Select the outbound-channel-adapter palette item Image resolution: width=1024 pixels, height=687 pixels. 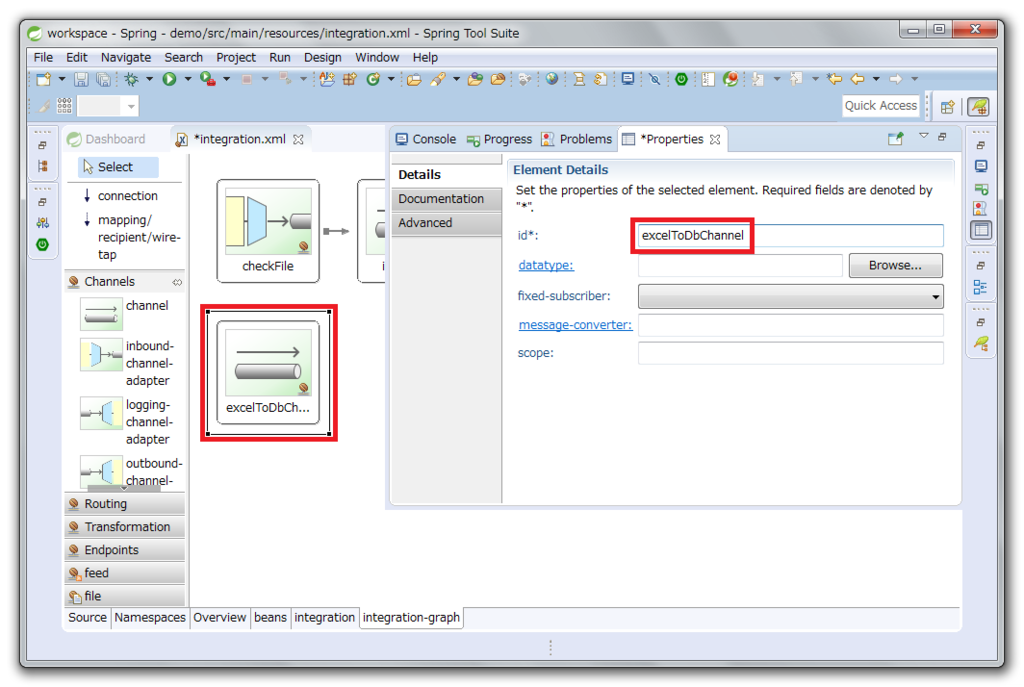click(x=131, y=471)
